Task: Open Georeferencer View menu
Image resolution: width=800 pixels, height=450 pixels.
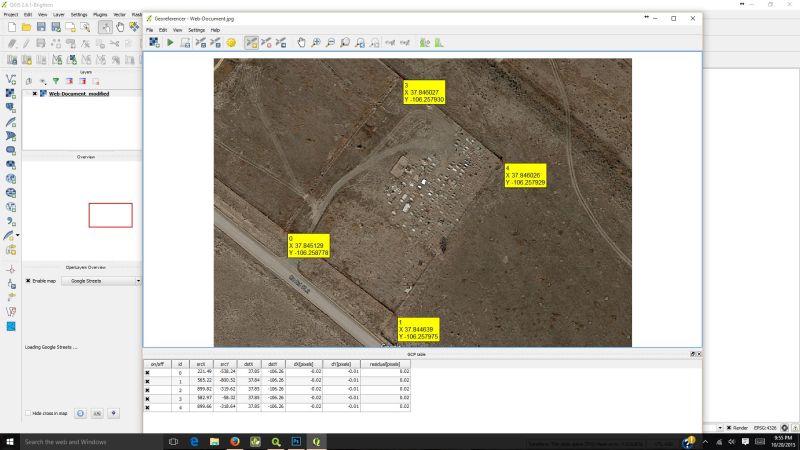Action: pyautogui.click(x=178, y=30)
